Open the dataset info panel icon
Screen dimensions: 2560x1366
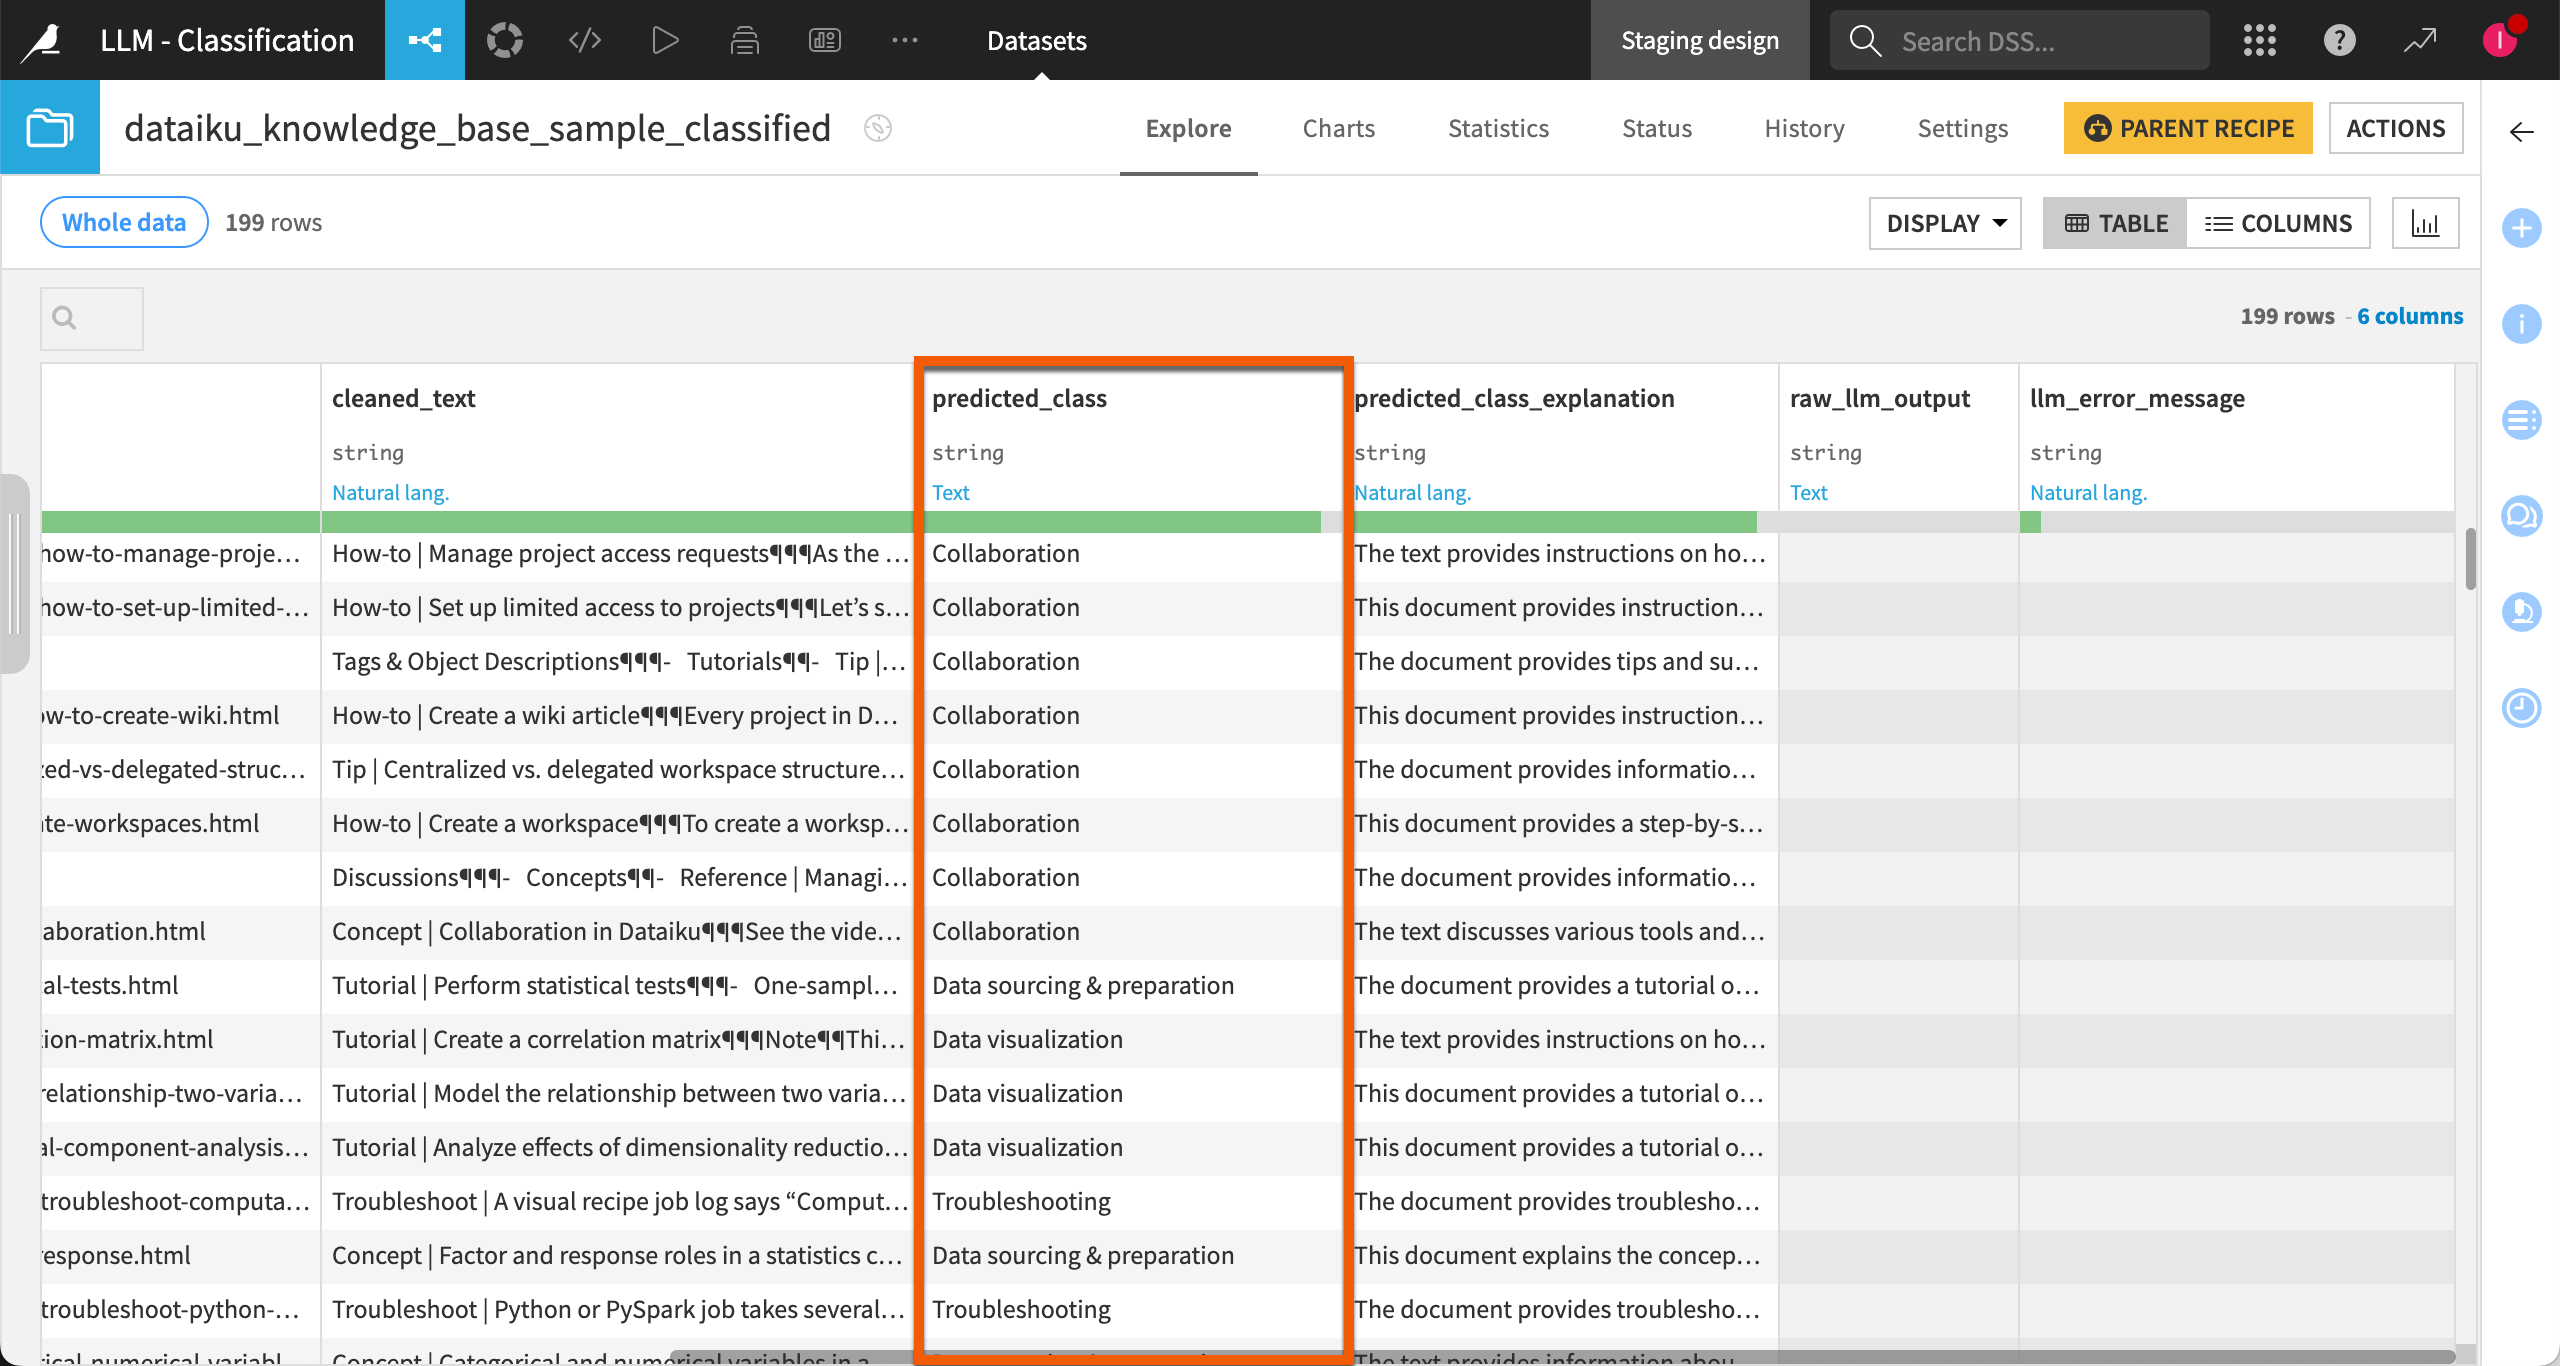pyautogui.click(x=2522, y=324)
